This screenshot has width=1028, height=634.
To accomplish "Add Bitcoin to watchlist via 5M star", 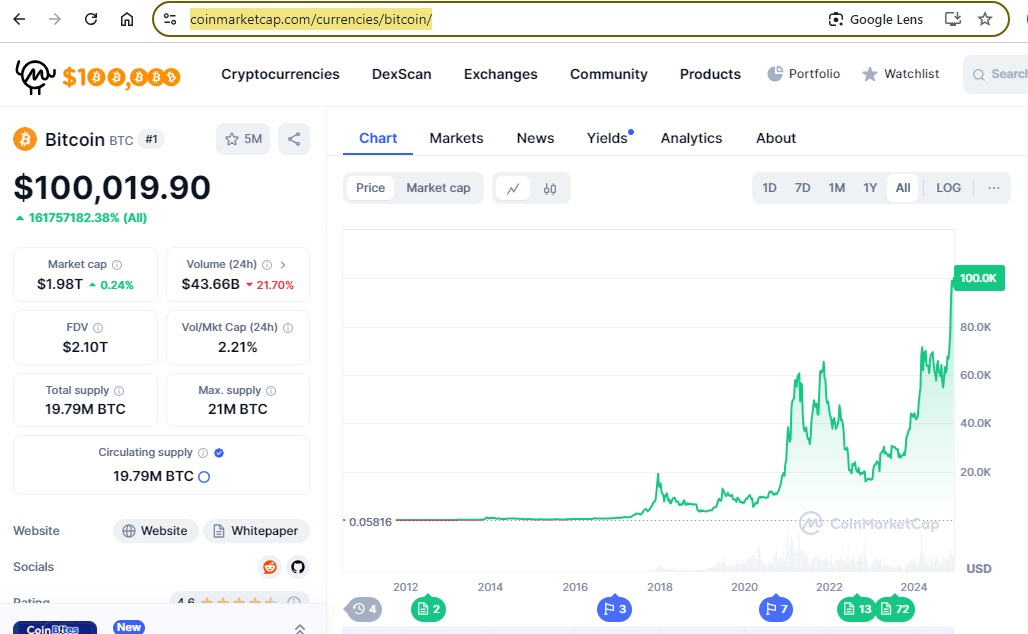I will coord(243,139).
